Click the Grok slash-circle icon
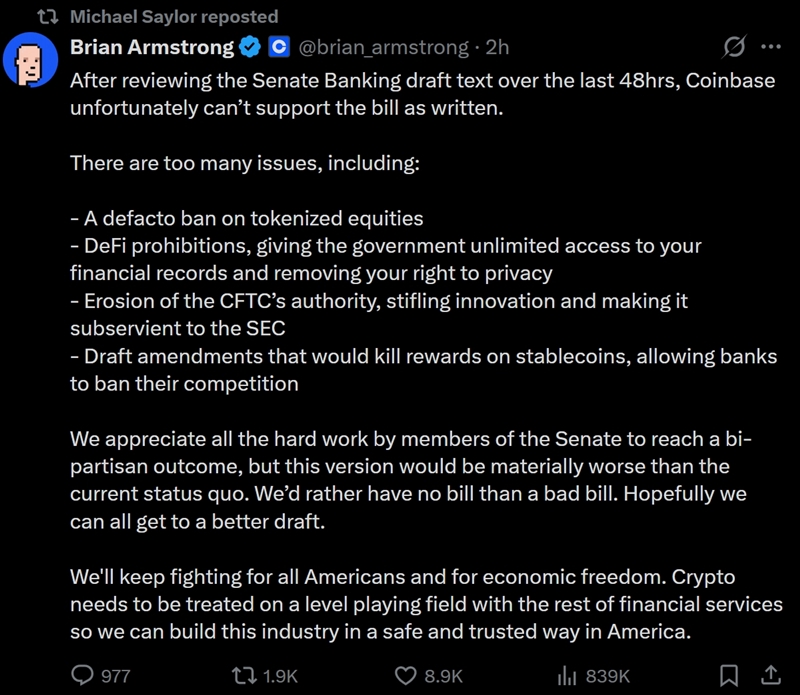 tap(733, 47)
